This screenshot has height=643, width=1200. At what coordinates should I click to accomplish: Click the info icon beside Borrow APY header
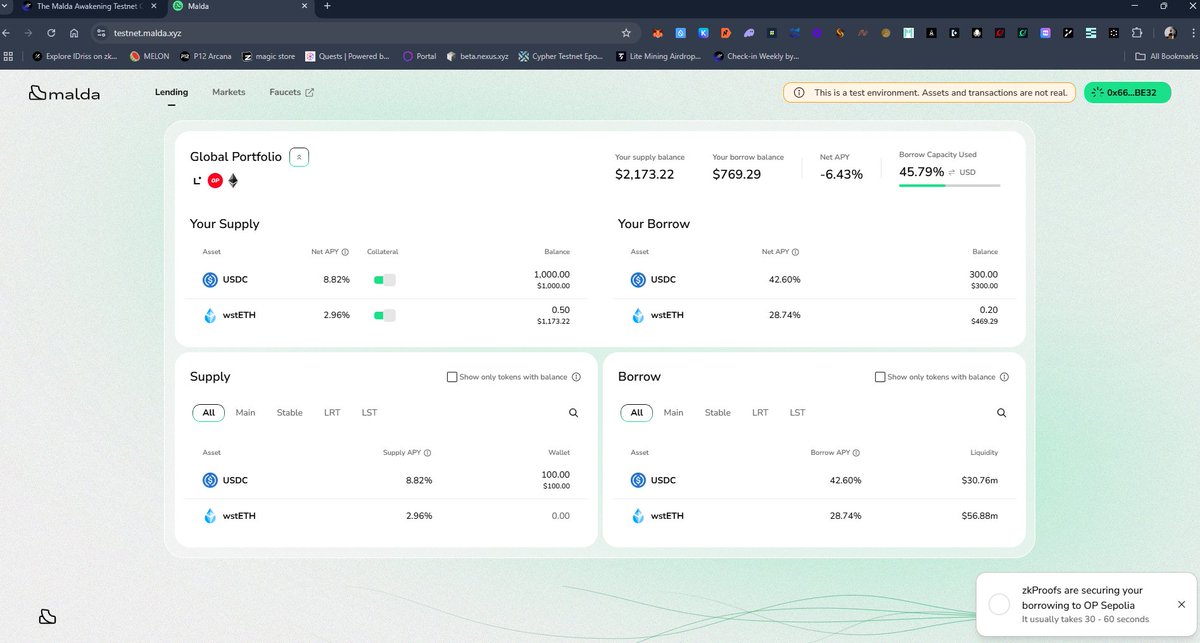[x=857, y=452]
